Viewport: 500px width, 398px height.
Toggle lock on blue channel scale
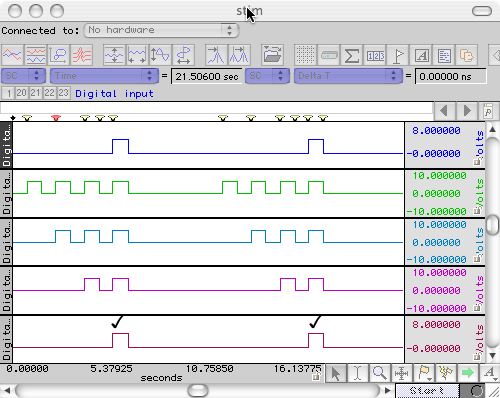pyautogui.click(x=477, y=162)
